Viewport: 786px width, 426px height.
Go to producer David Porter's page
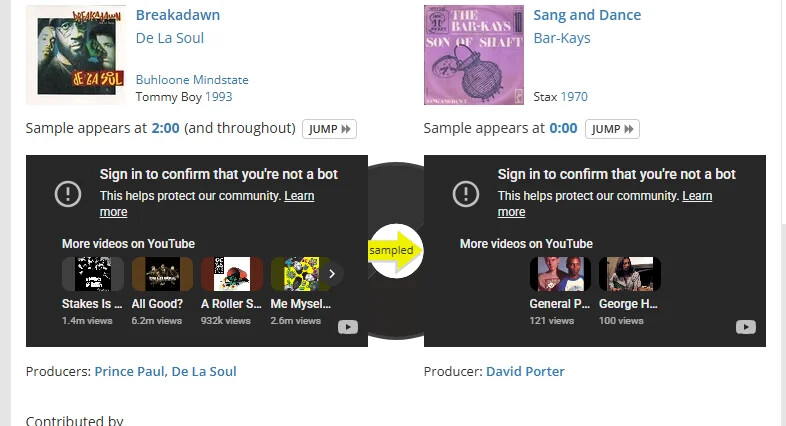(x=525, y=371)
